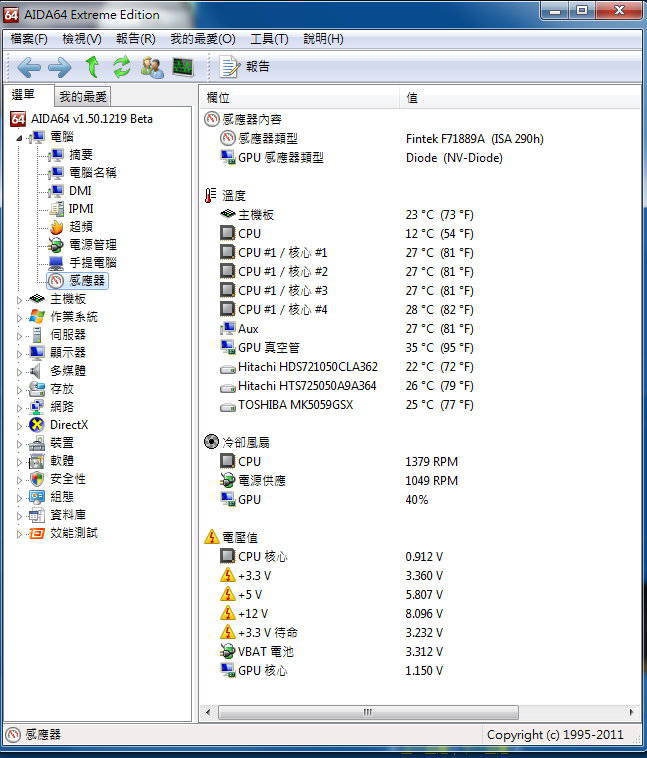Expand the 存放 tree node
This screenshot has width=647, height=758.
point(19,390)
